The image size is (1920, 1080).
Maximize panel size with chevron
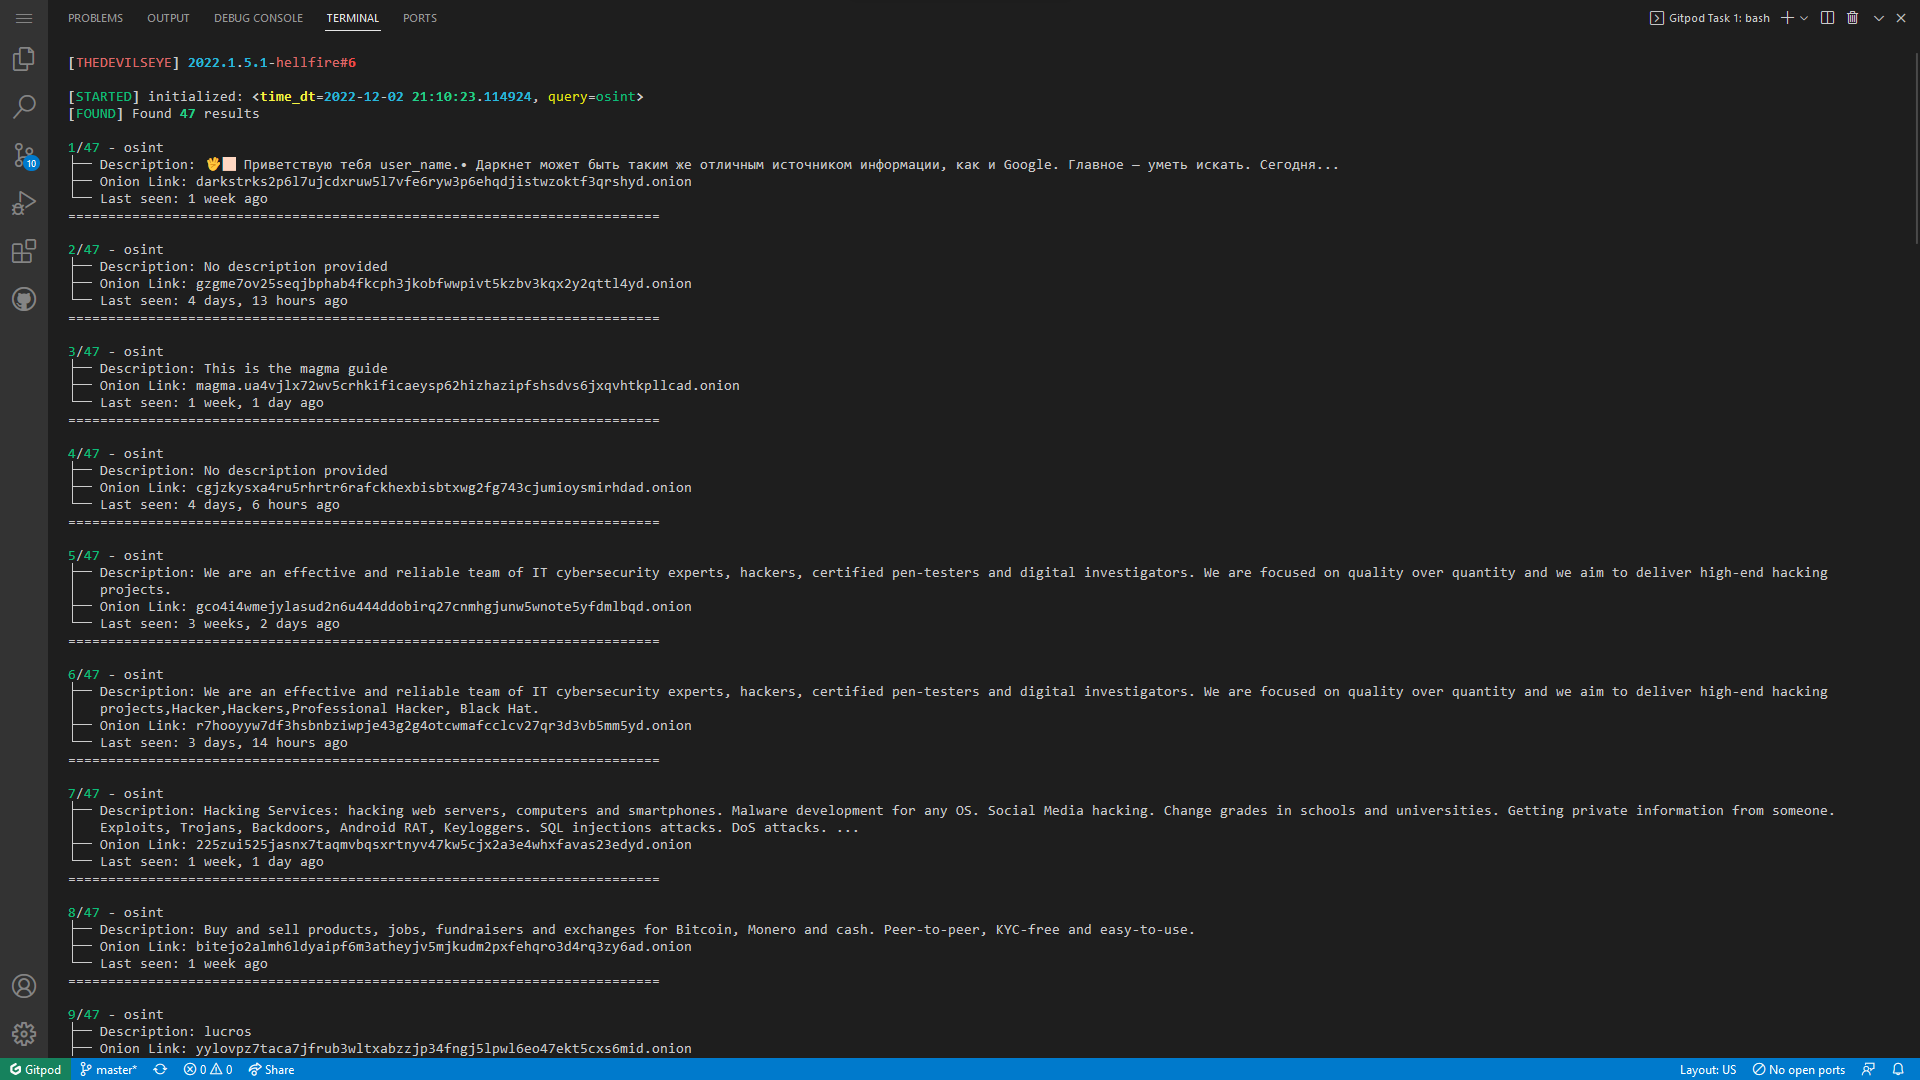1878,18
